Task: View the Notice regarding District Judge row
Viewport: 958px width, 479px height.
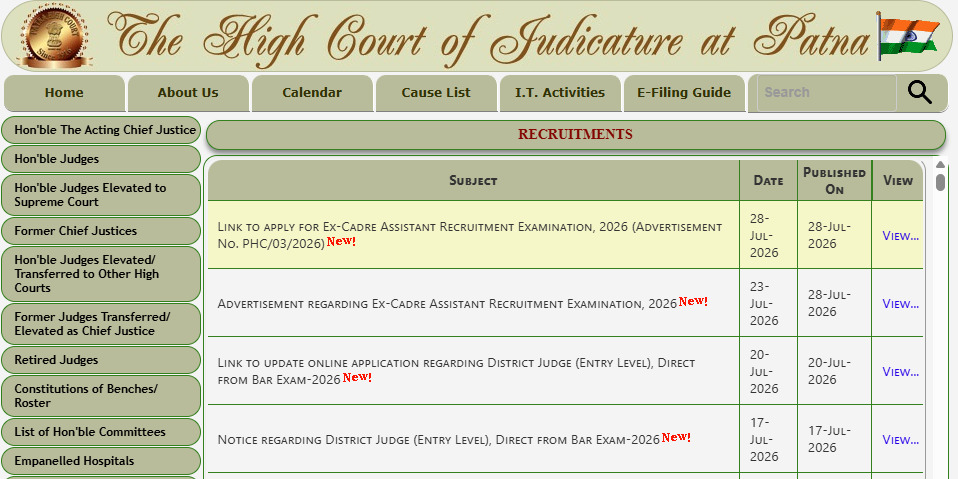Action: [900, 439]
